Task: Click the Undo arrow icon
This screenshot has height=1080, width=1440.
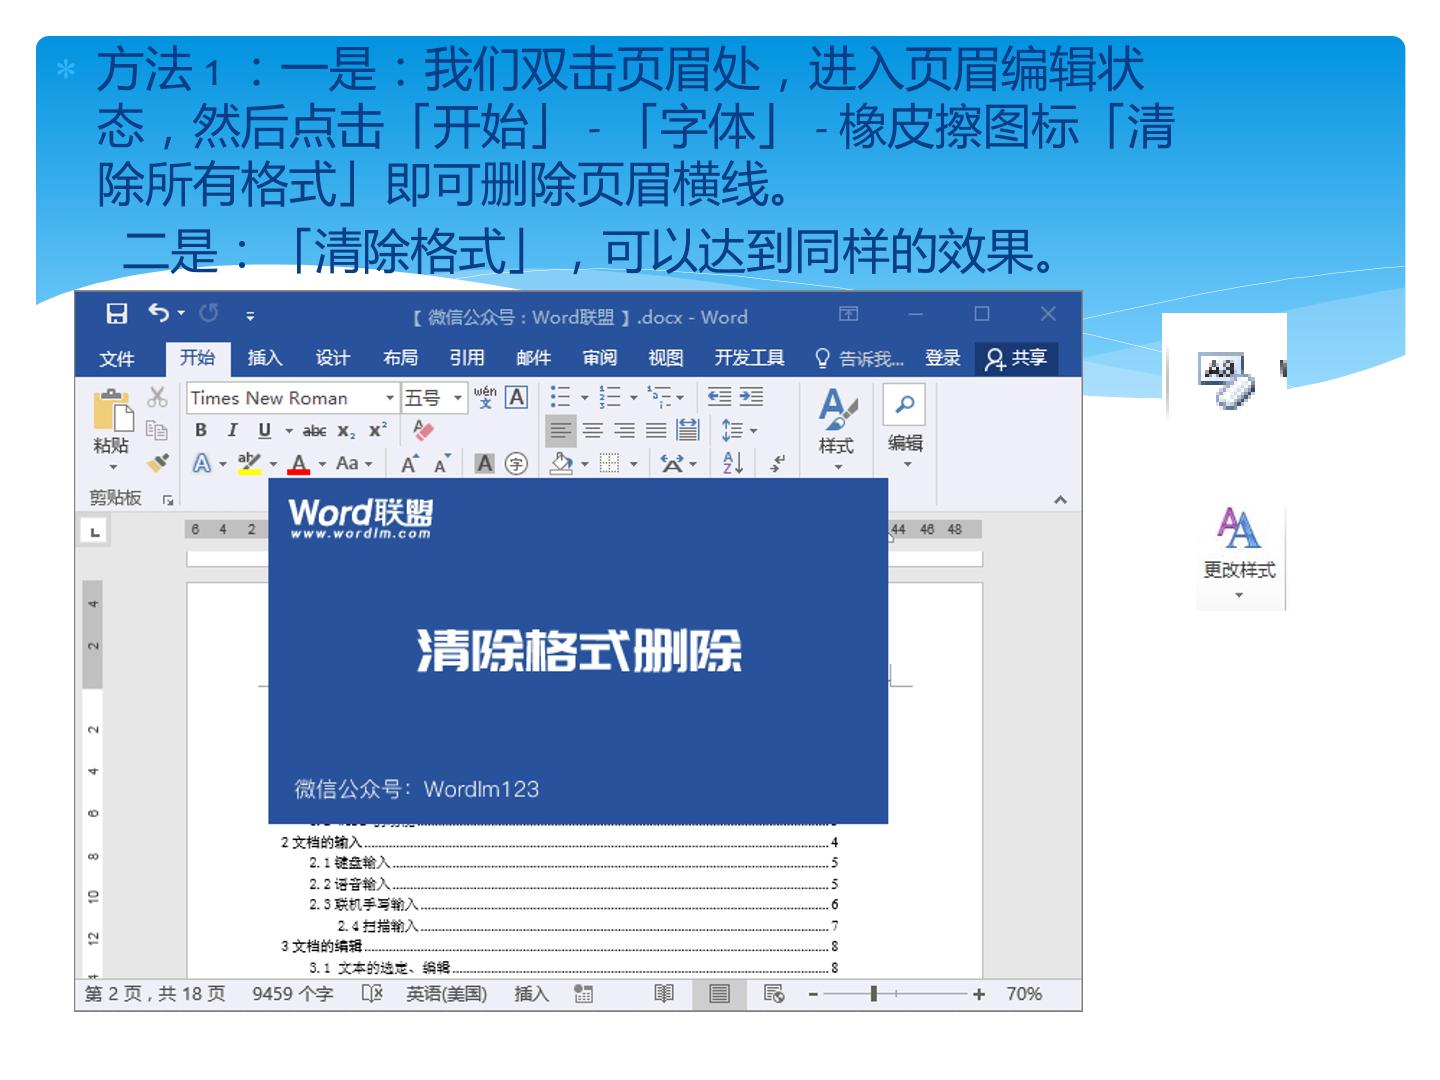Action: point(159,313)
